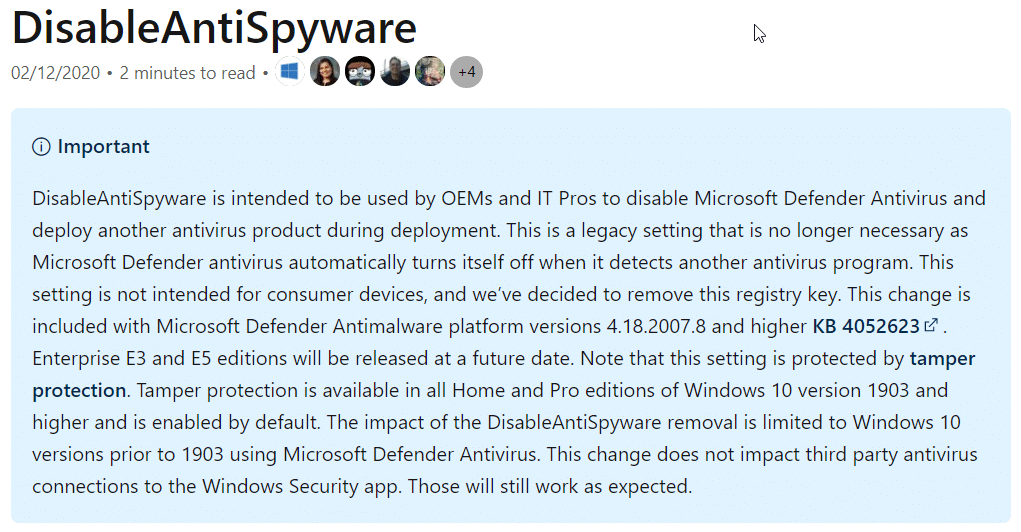The height and width of the screenshot is (532, 1021).
Task: Click the DisableAntiSpyware page title
Action: point(214,29)
